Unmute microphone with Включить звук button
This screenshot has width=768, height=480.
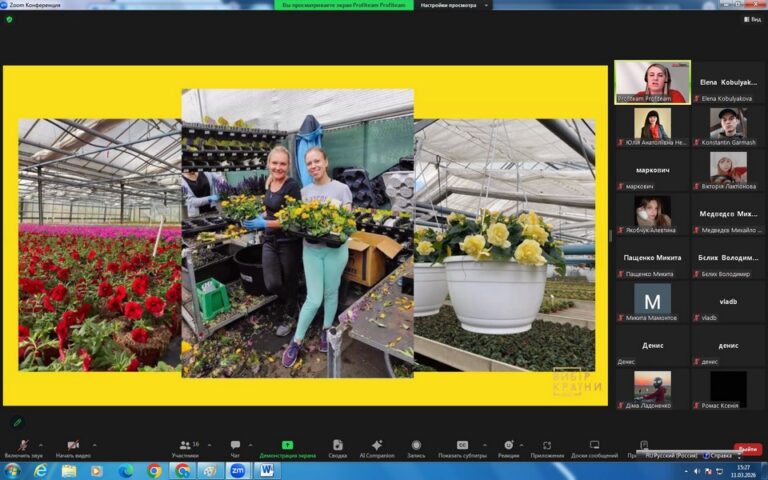[x=22, y=446]
